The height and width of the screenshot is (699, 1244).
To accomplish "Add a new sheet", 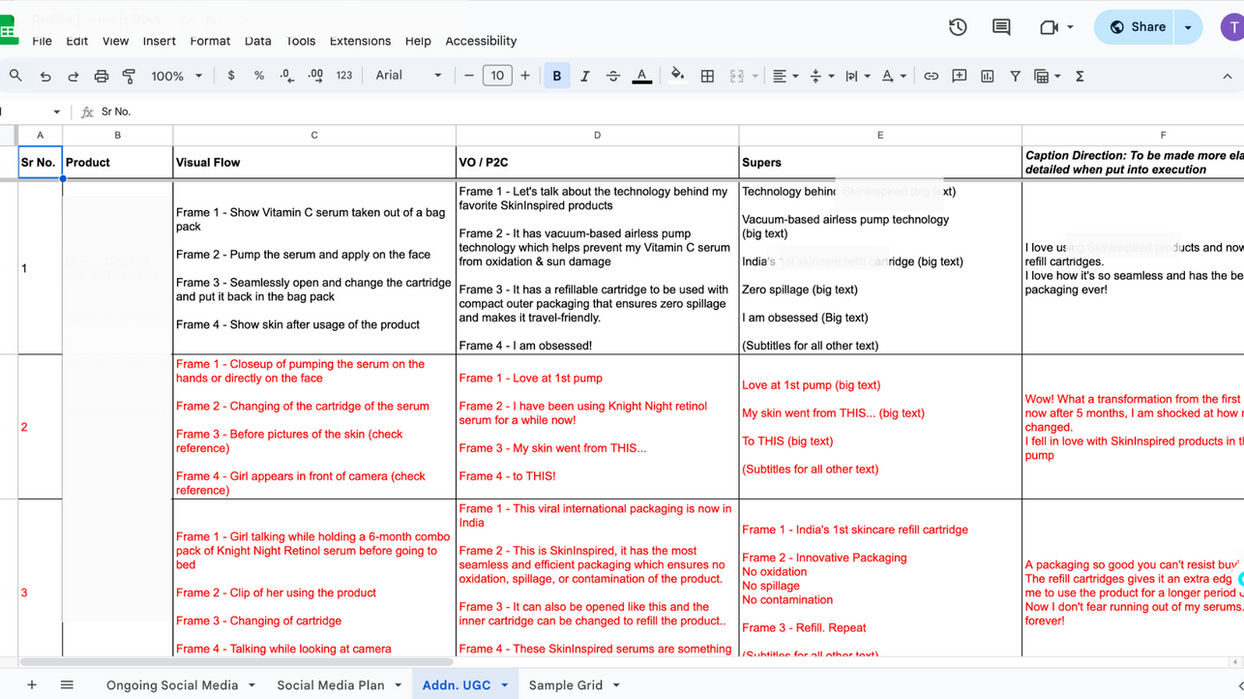I will (31, 685).
